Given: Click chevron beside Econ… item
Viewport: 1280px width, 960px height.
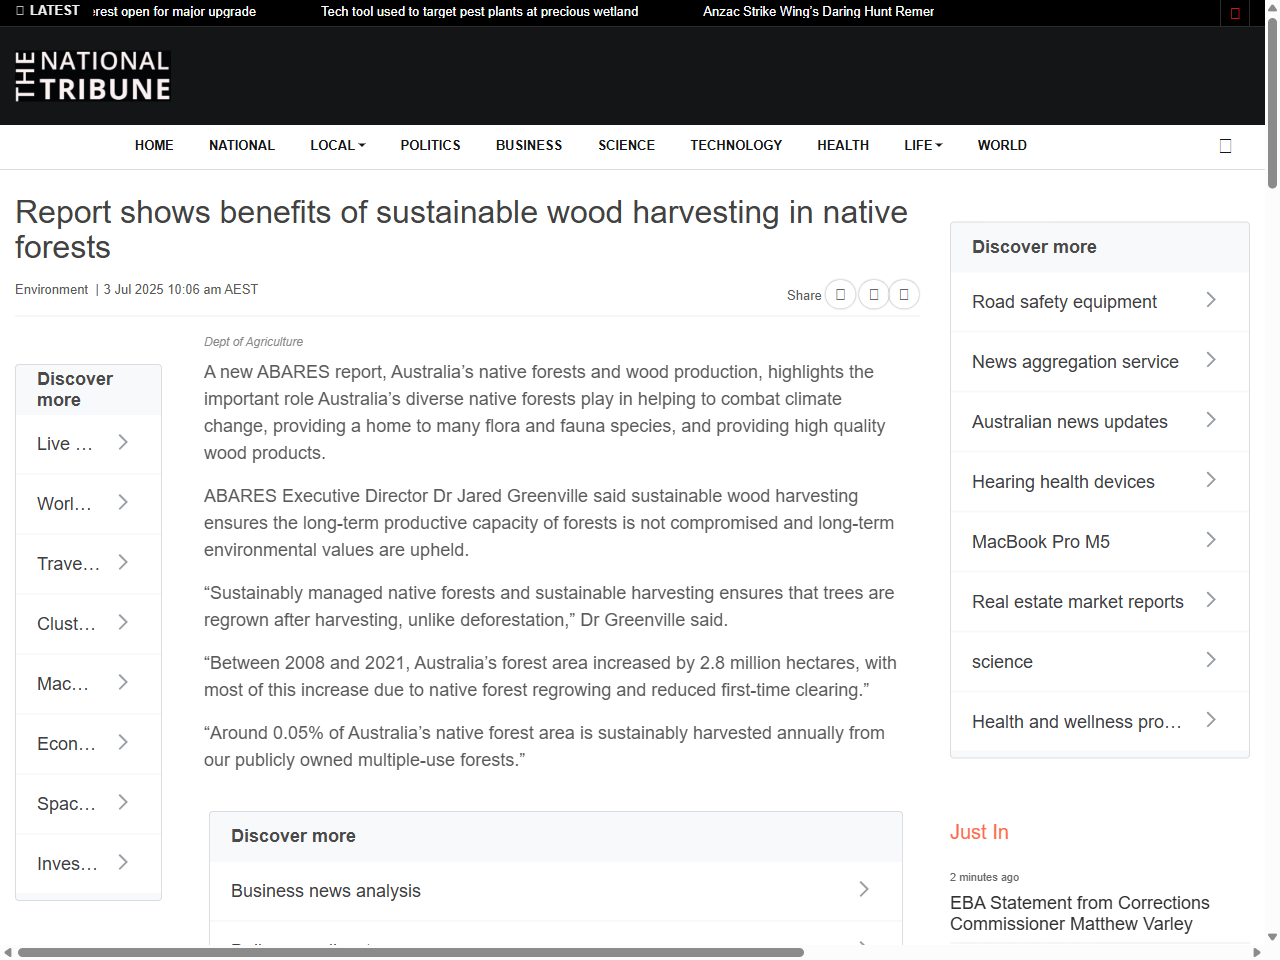Looking at the screenshot, I should [x=123, y=742].
